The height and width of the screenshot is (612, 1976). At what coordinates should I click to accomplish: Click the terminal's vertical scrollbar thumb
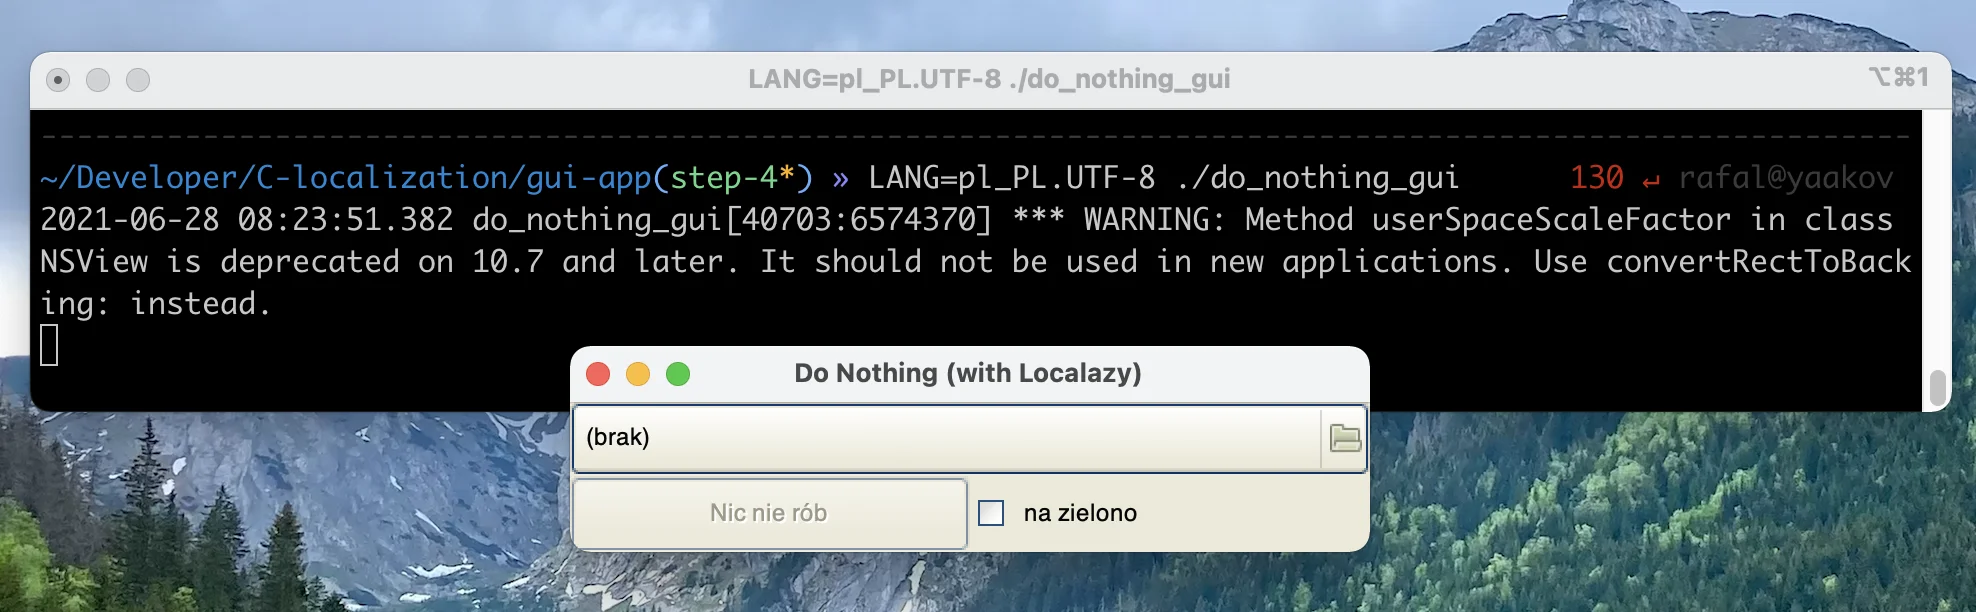(1937, 388)
